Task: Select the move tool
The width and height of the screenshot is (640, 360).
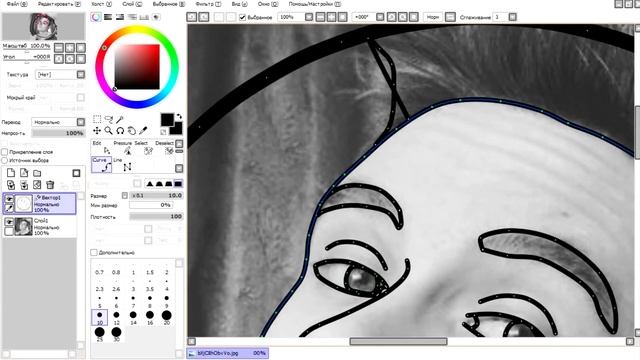Action: (x=97, y=131)
